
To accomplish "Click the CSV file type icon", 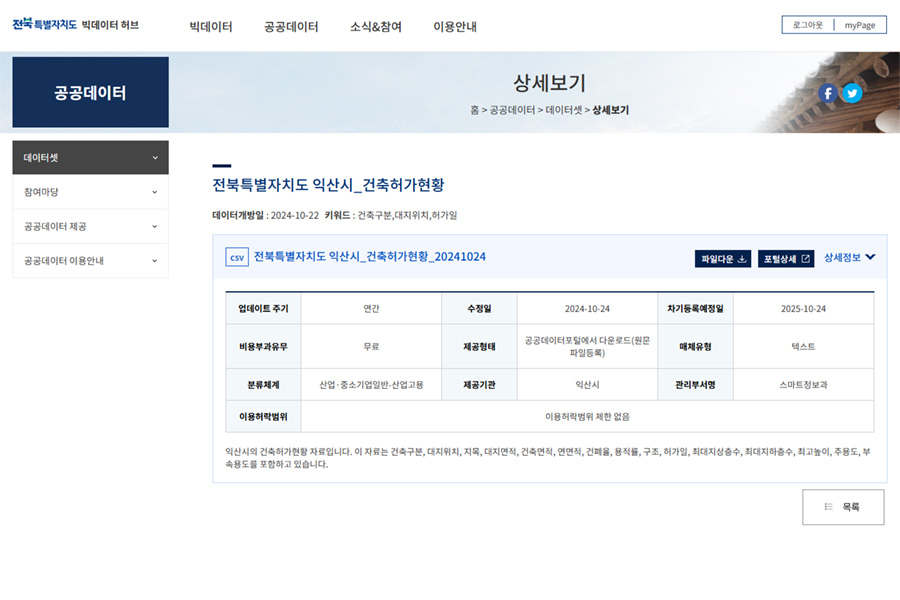I will pyautogui.click(x=236, y=257).
